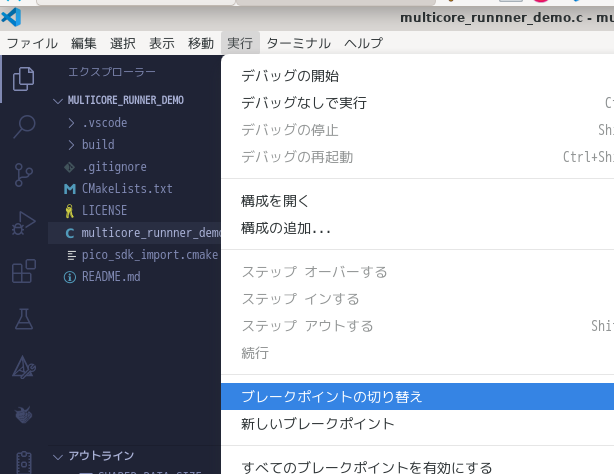
Task: Open .gitignore file in explorer
Action: click(114, 167)
